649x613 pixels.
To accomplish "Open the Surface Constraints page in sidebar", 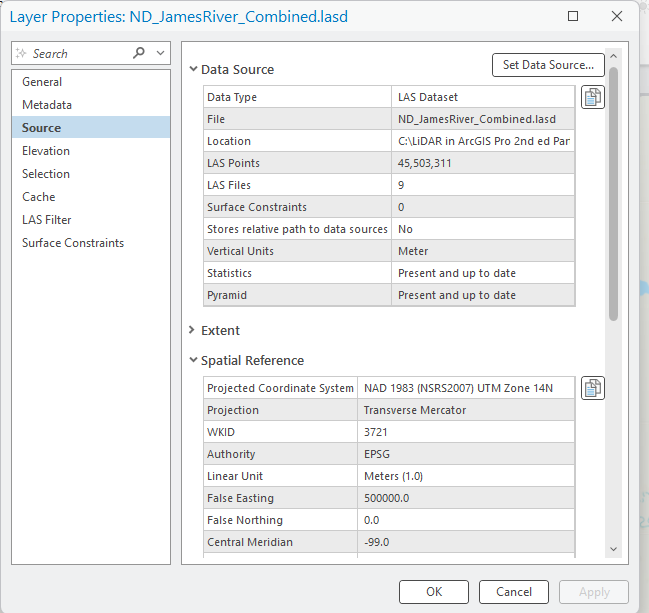I will coord(91,243).
